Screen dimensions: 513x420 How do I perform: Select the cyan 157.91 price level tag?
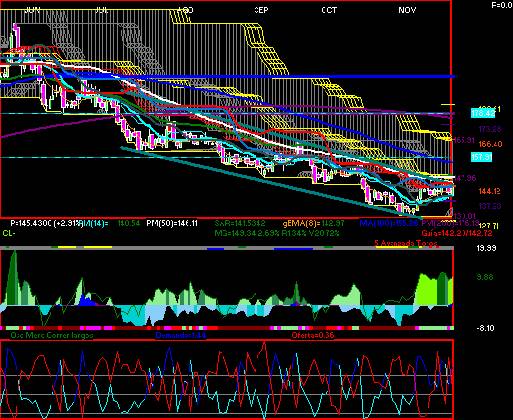pos(481,157)
